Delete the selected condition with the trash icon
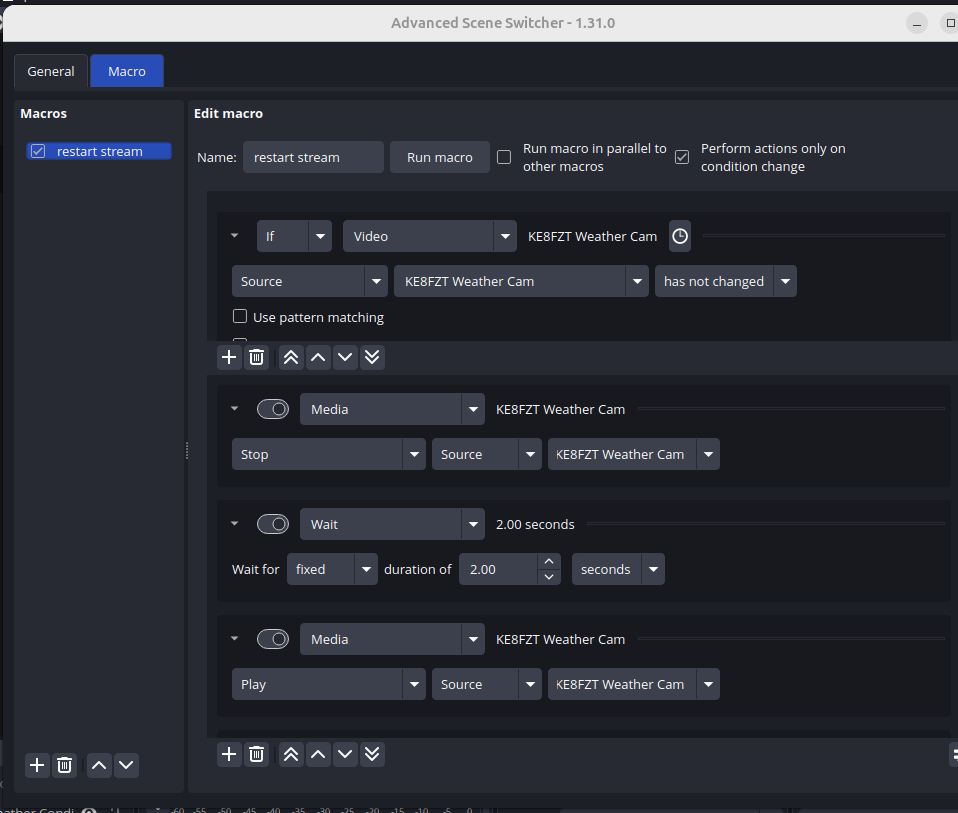Viewport: 958px width, 813px height. (257, 357)
